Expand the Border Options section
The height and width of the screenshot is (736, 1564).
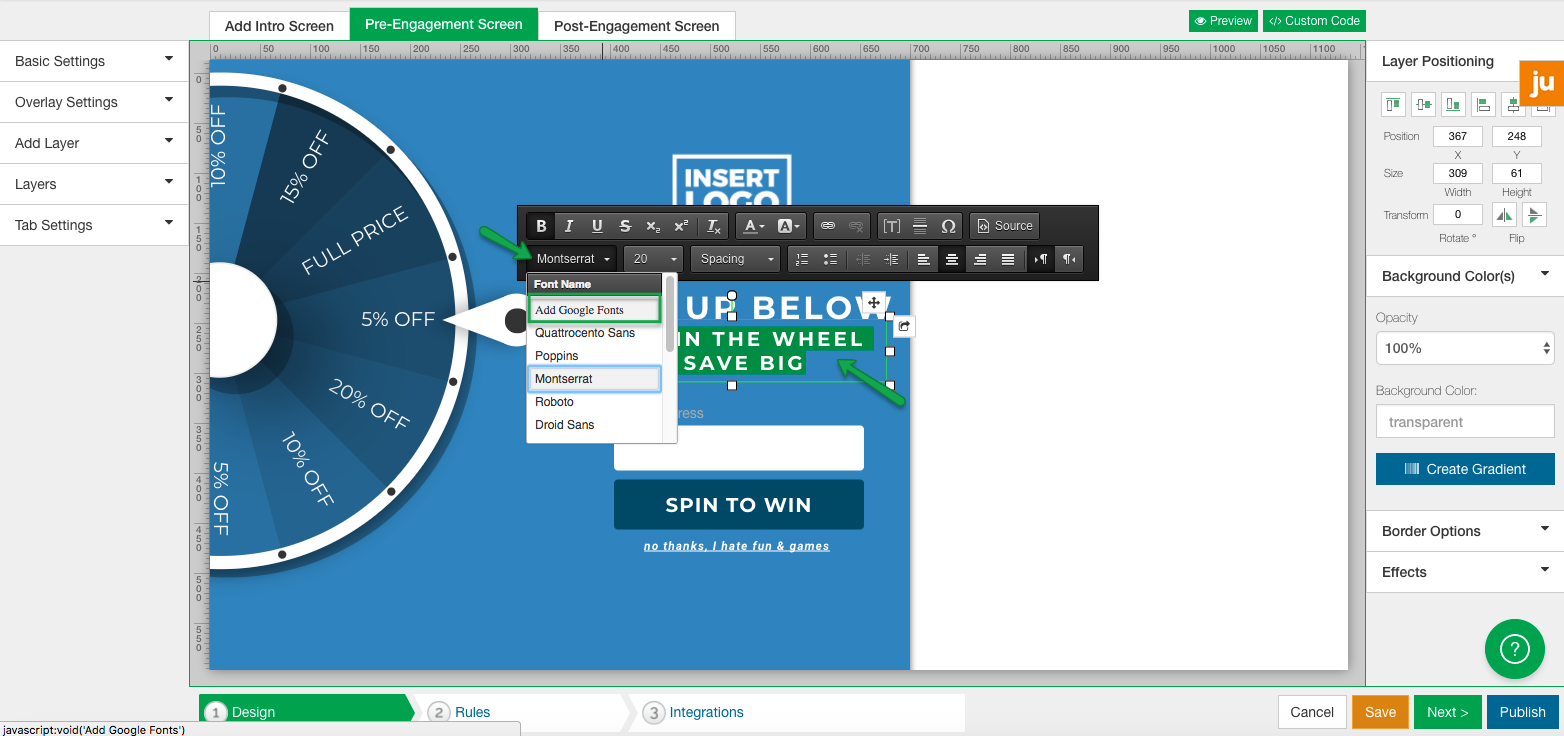[x=1464, y=531]
